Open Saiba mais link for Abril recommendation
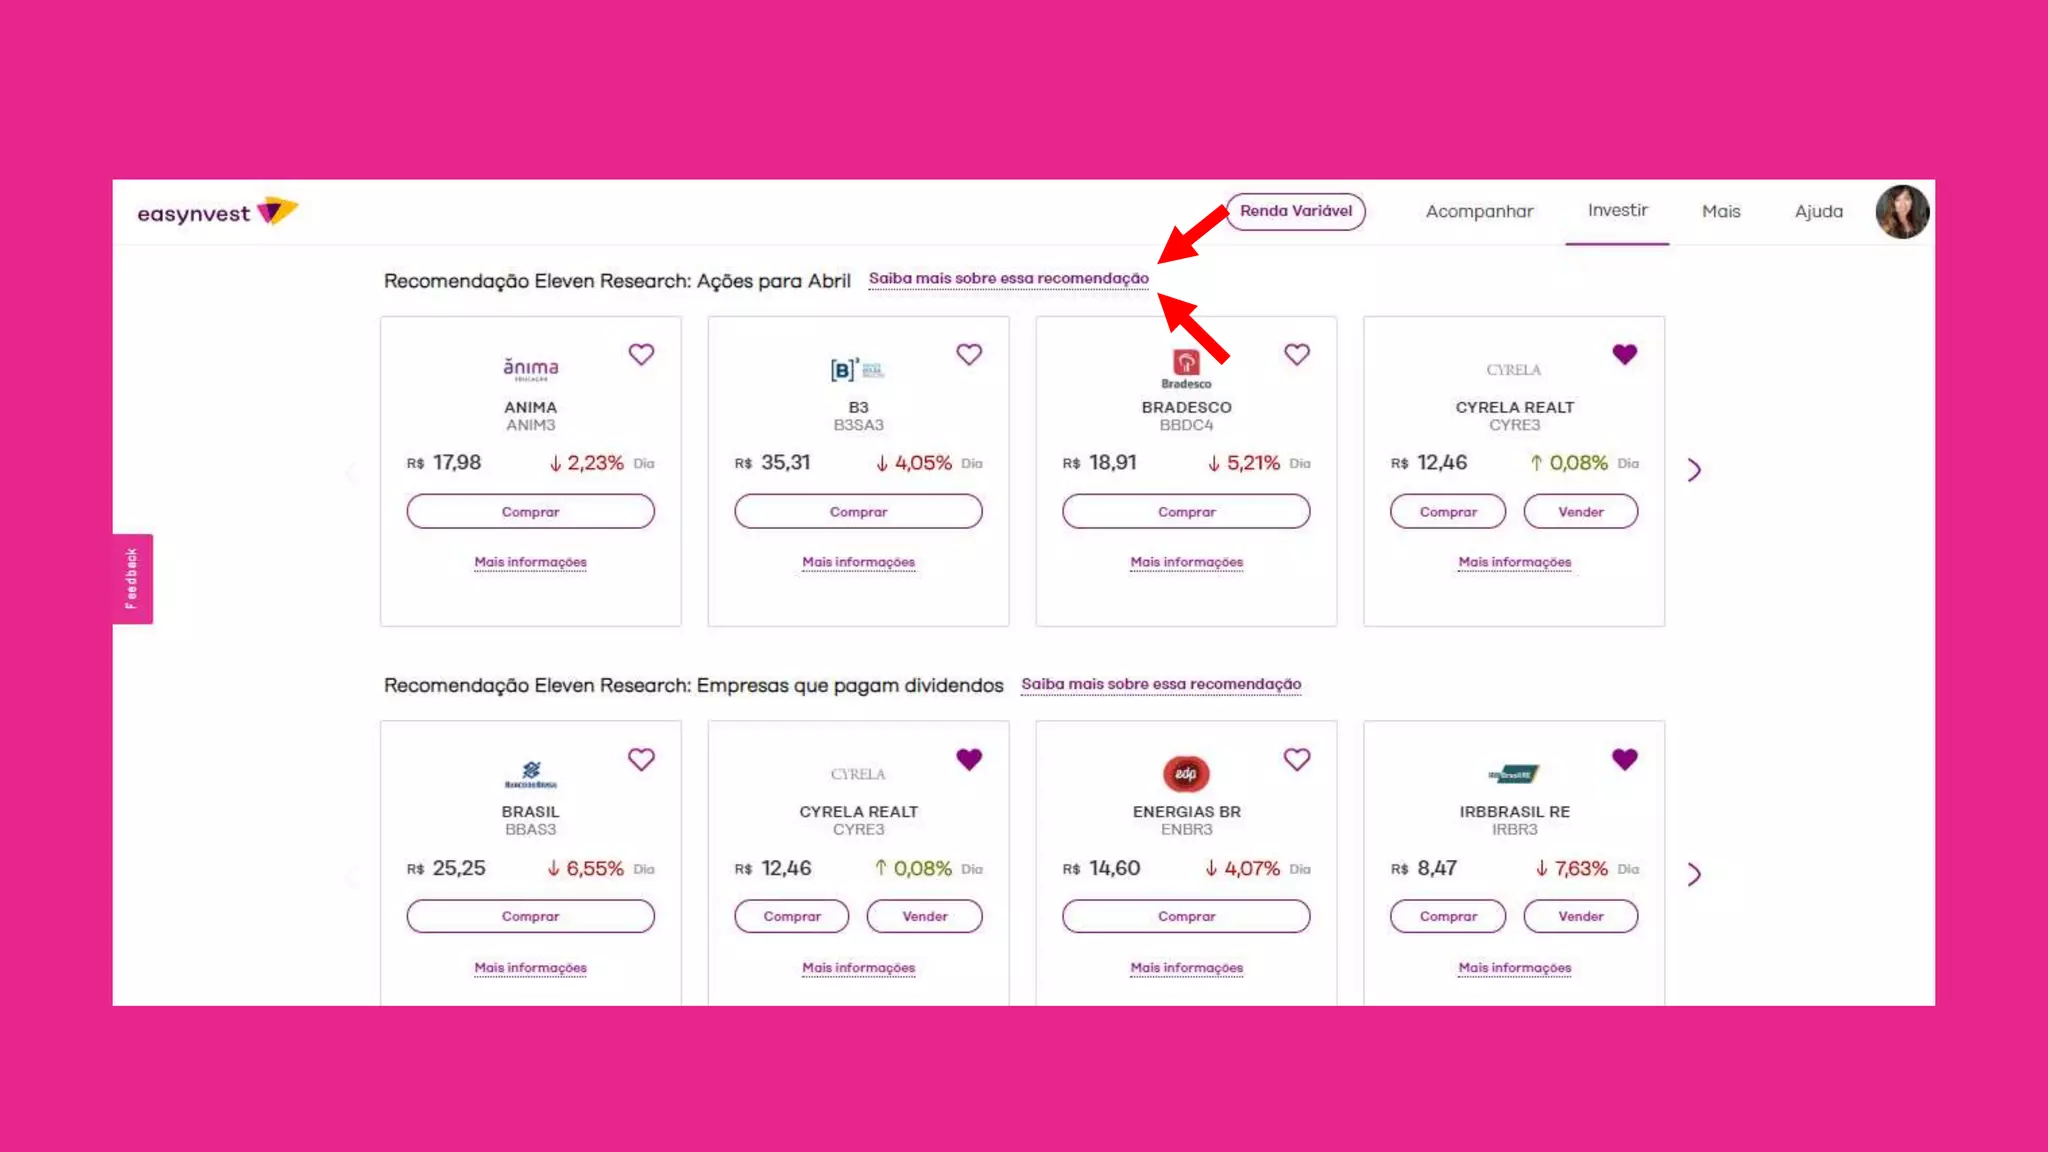Image resolution: width=2048 pixels, height=1152 pixels. (x=1008, y=278)
